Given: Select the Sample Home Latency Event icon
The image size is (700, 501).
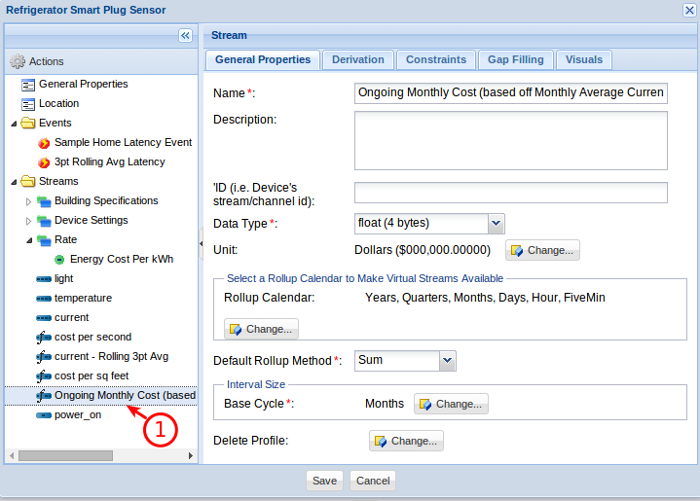Looking at the screenshot, I should [x=44, y=143].
